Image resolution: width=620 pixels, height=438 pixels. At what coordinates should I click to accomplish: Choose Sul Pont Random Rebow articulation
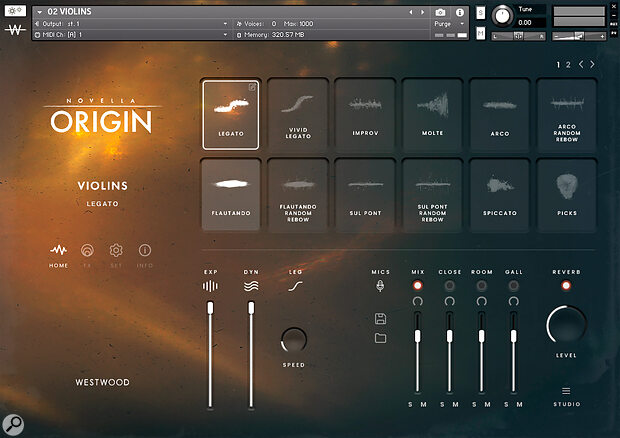click(433, 194)
